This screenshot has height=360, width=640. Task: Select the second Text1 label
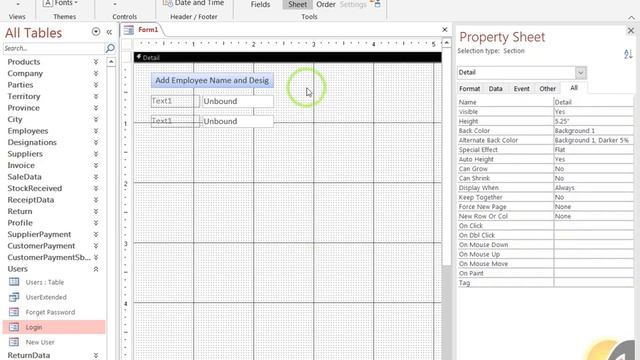[175, 121]
